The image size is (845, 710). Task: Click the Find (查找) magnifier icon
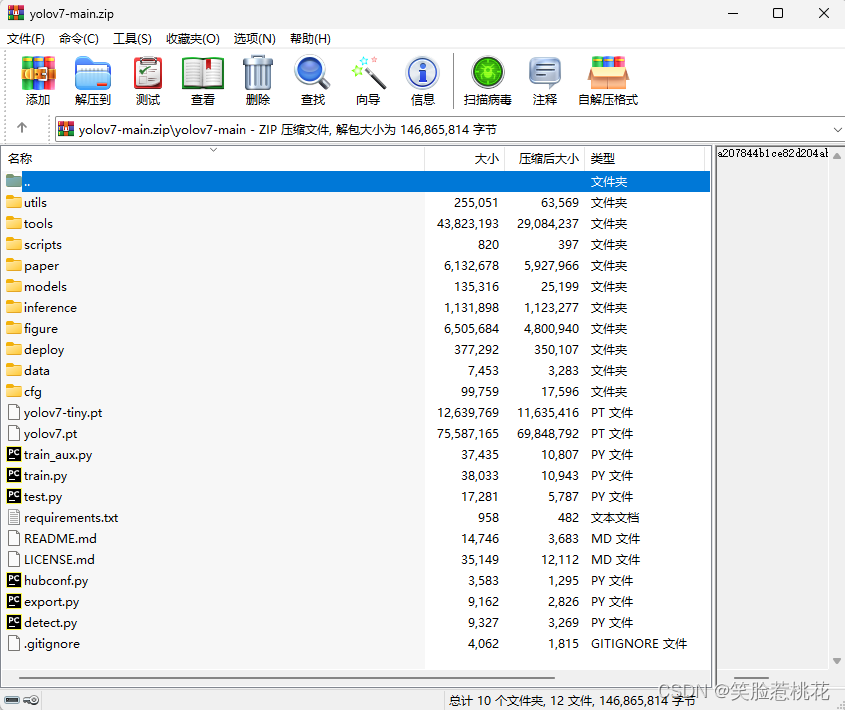click(x=313, y=73)
